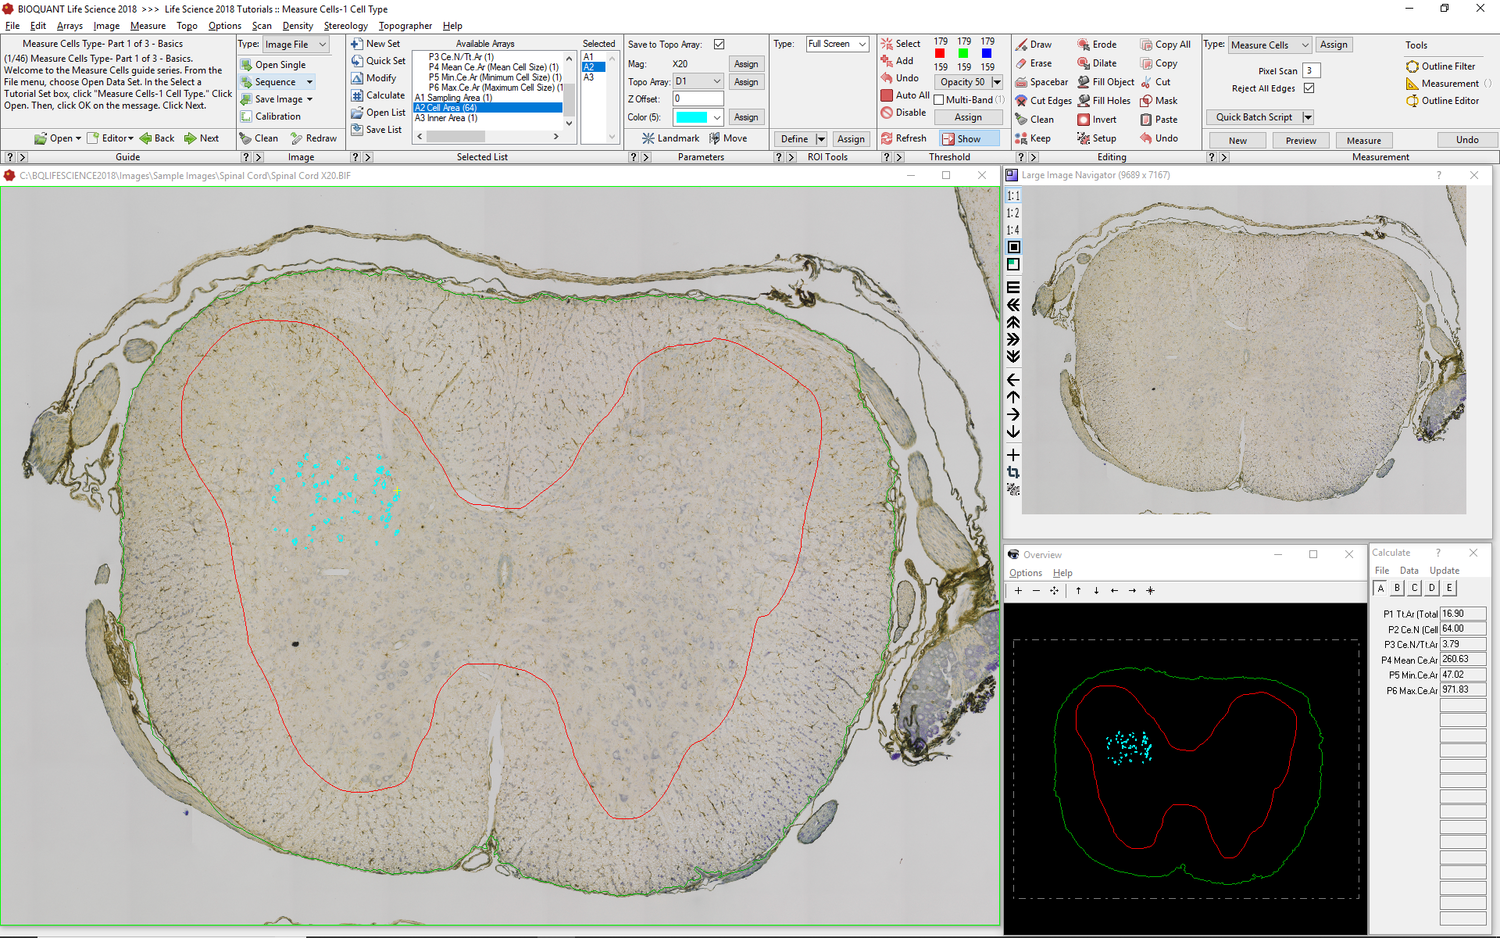The width and height of the screenshot is (1500, 938).
Task: Enable the Multi-Band checkbox
Action: (x=939, y=100)
